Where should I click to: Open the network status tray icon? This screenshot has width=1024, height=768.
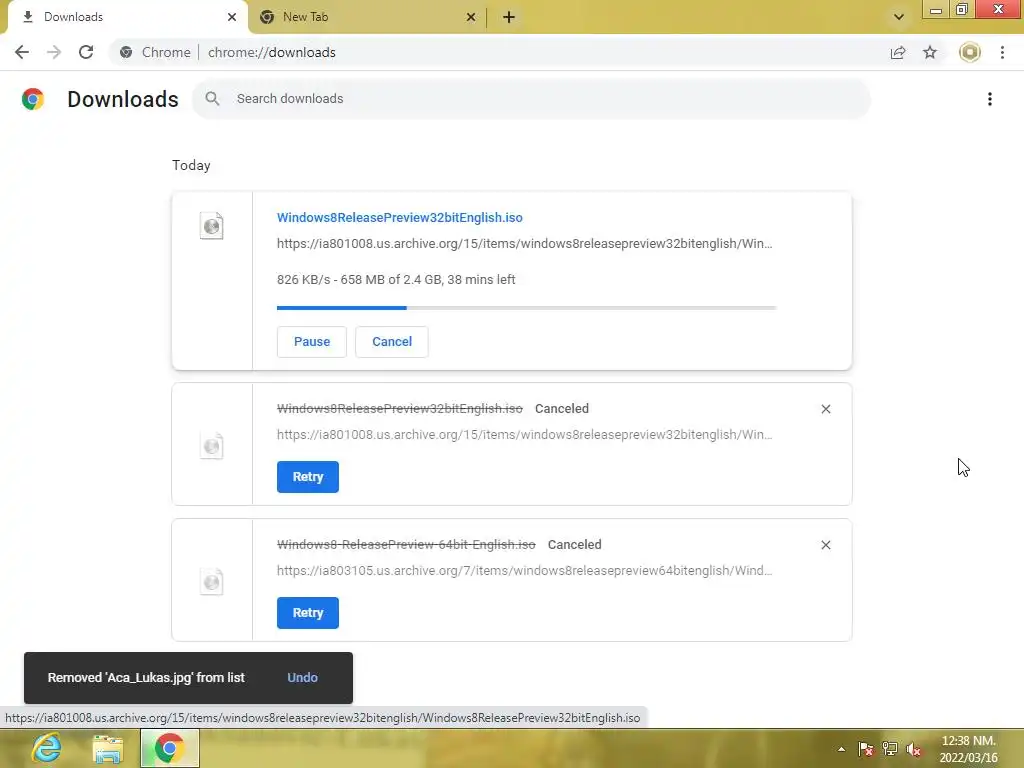[889, 749]
